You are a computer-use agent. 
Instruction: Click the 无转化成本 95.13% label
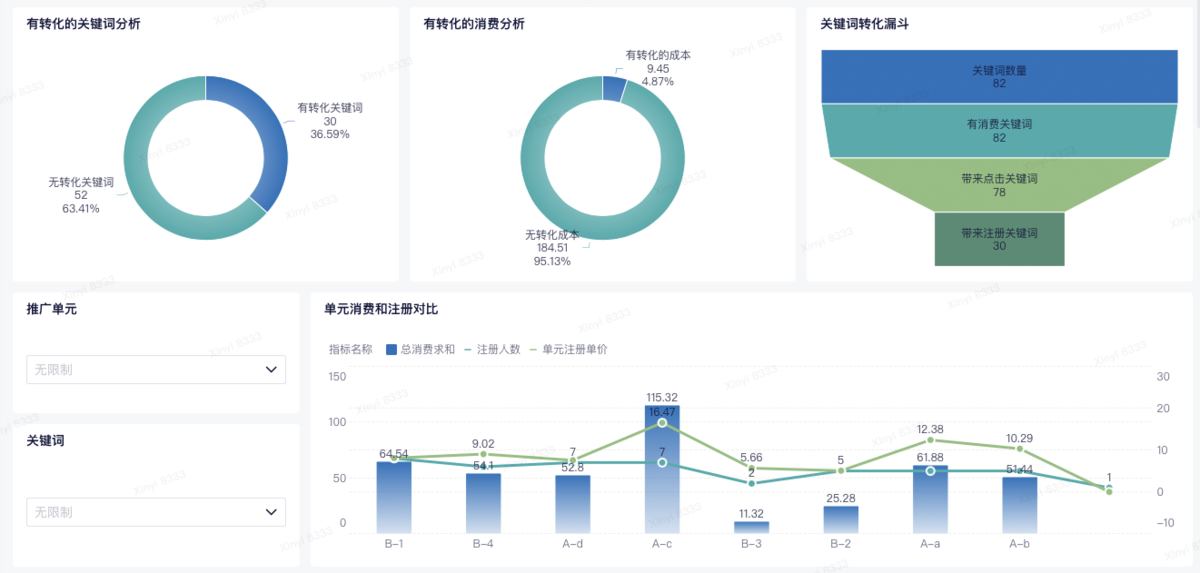pos(552,247)
